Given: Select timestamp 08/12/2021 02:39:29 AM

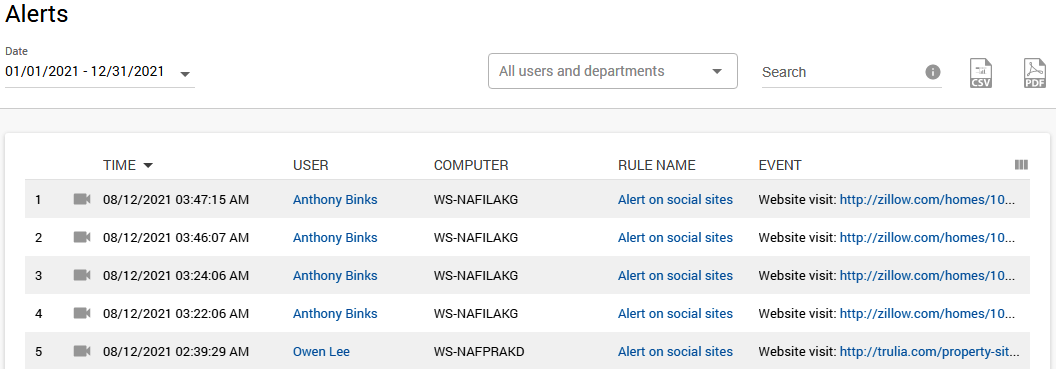Looking at the screenshot, I should (x=176, y=351).
